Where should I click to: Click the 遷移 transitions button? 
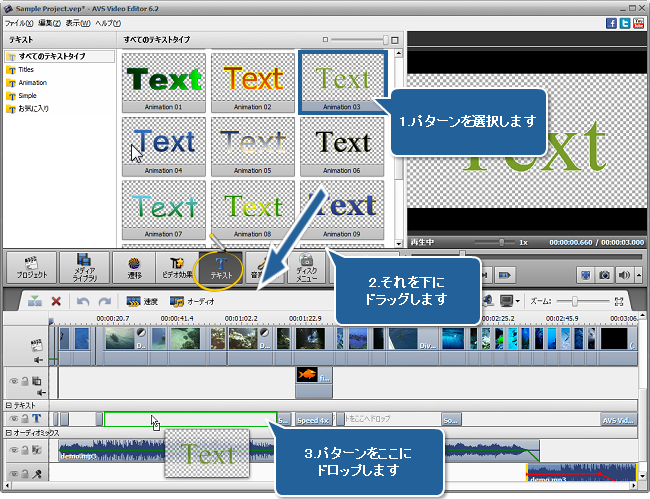point(135,267)
